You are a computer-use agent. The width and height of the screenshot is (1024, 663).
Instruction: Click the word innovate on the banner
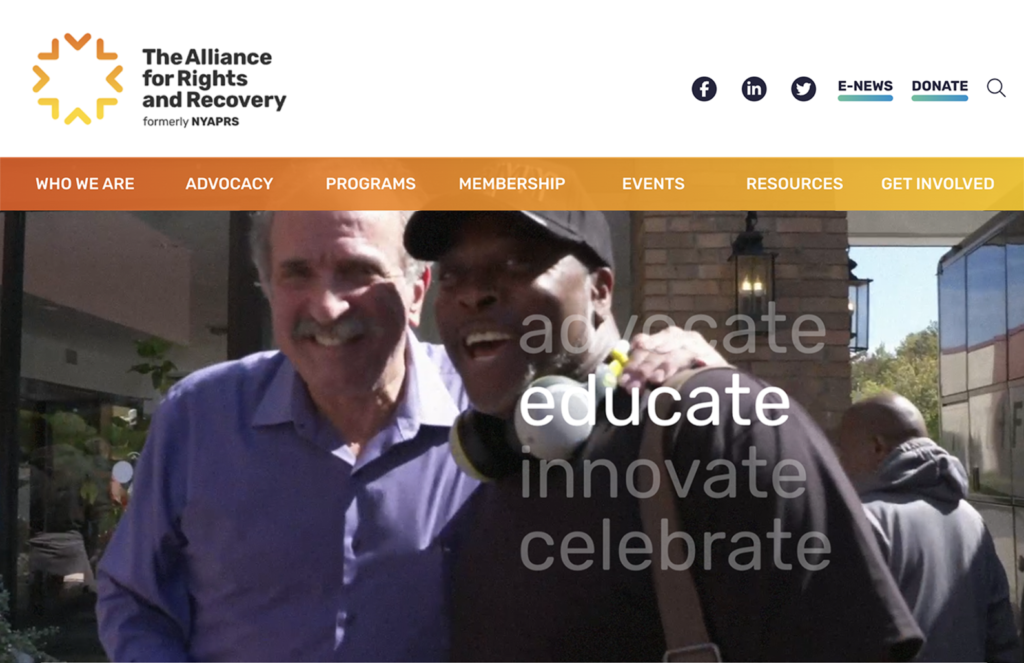click(x=663, y=474)
